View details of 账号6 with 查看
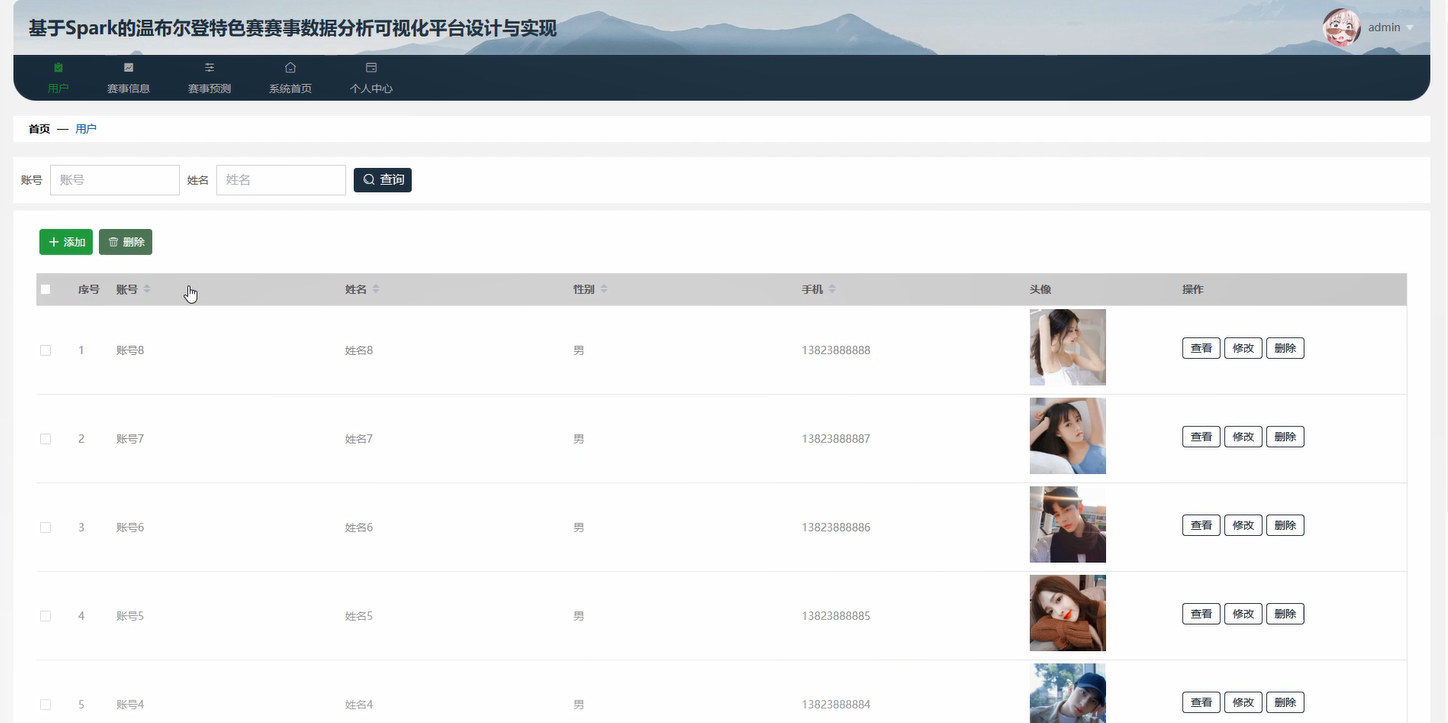 1201,525
